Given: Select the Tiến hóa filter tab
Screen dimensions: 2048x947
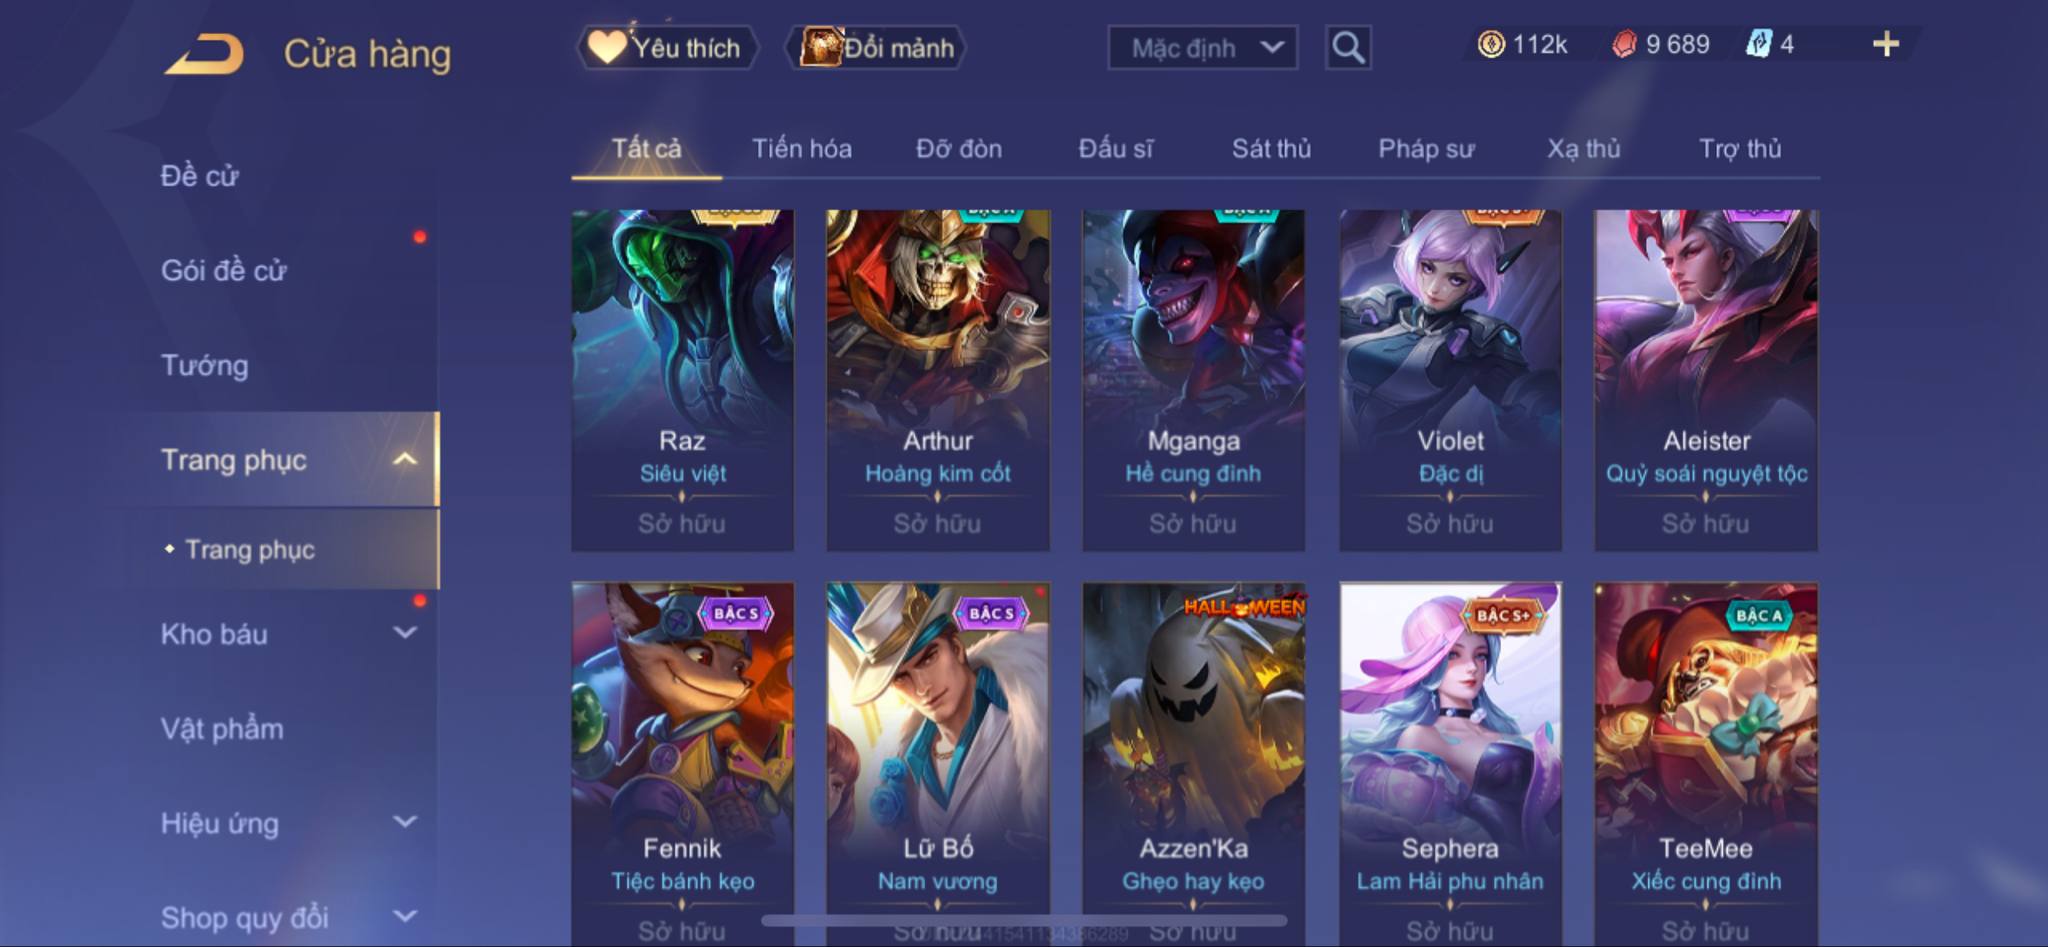Looking at the screenshot, I should [802, 149].
